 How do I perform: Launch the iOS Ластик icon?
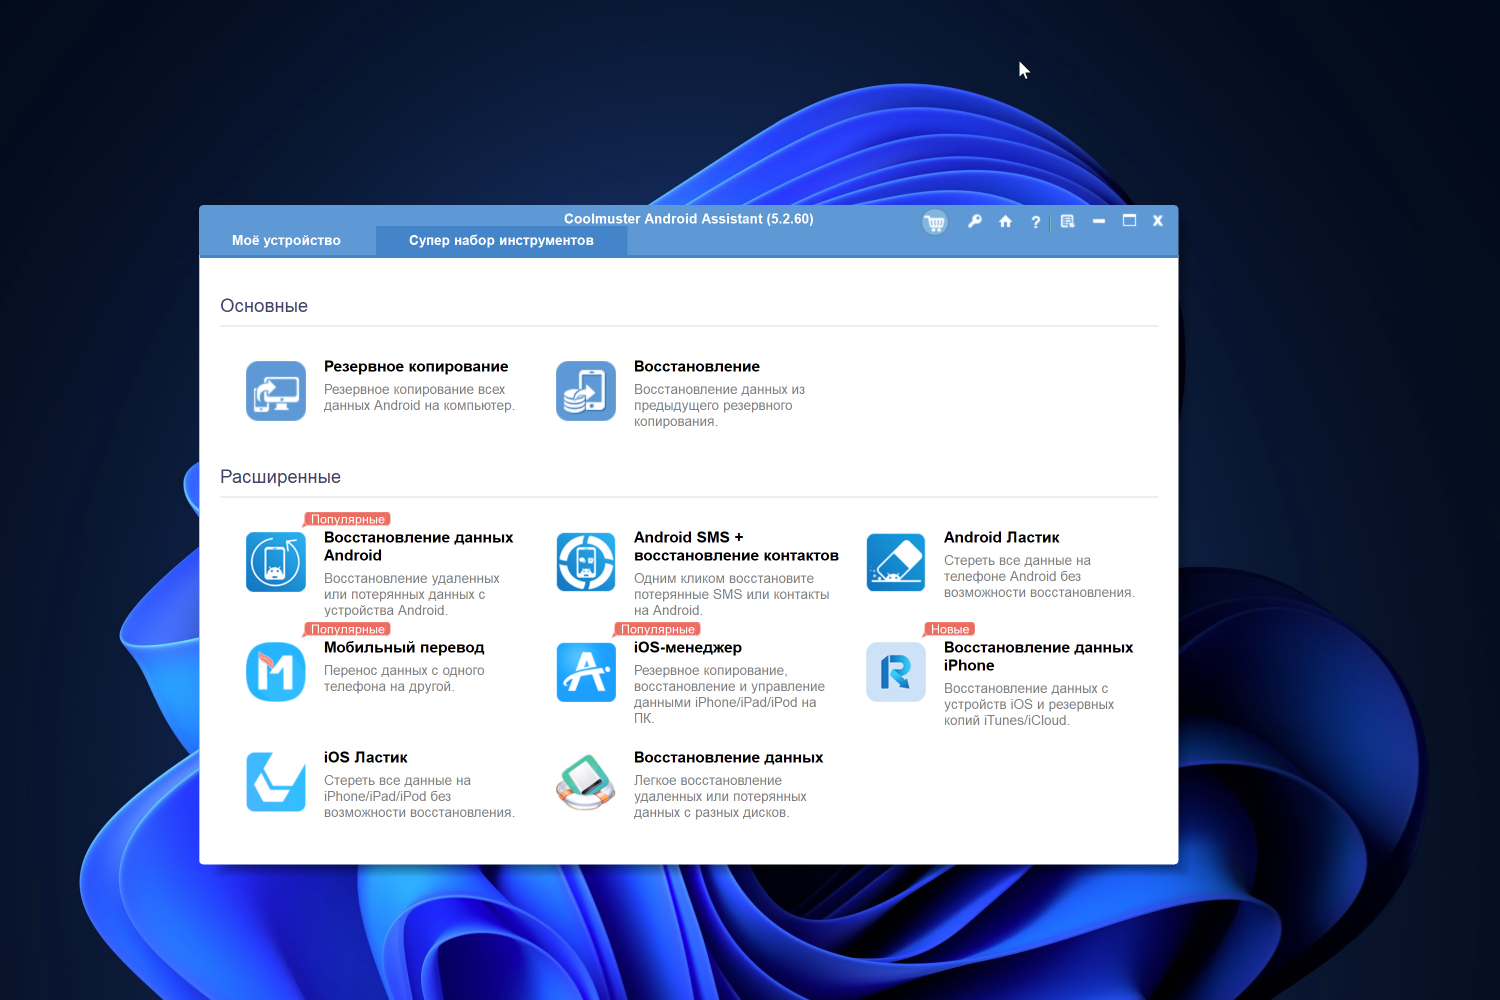coord(276,782)
